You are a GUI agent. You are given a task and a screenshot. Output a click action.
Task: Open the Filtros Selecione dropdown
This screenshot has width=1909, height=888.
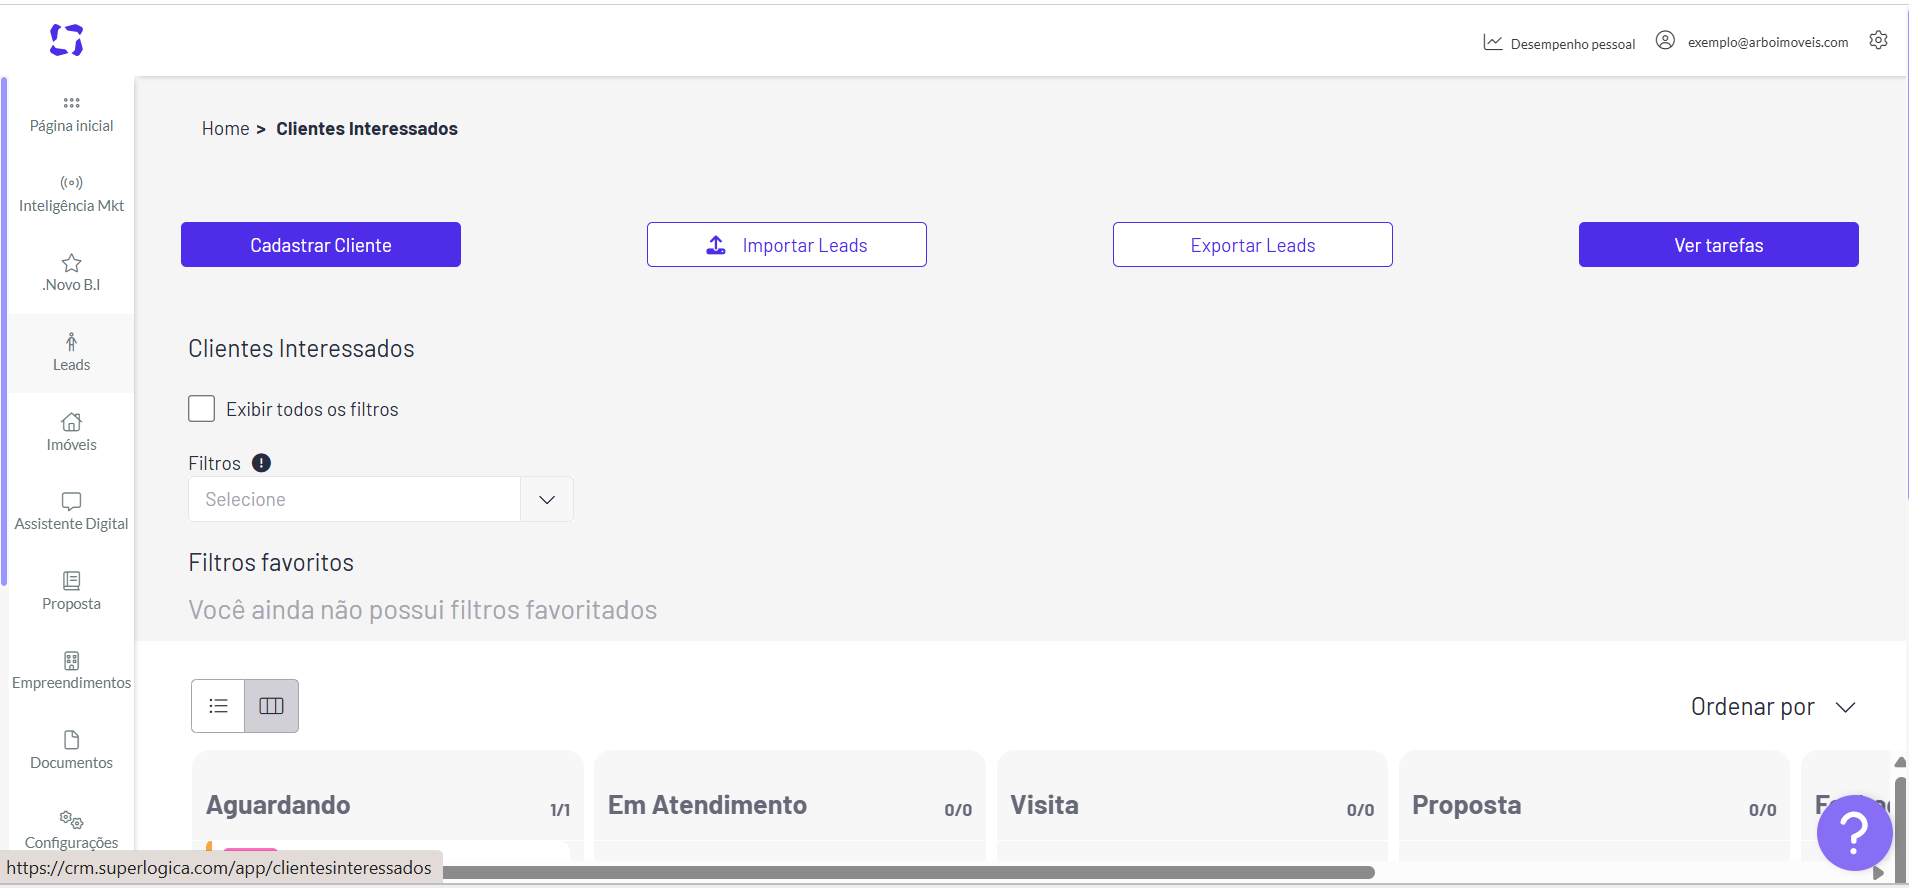pos(380,499)
